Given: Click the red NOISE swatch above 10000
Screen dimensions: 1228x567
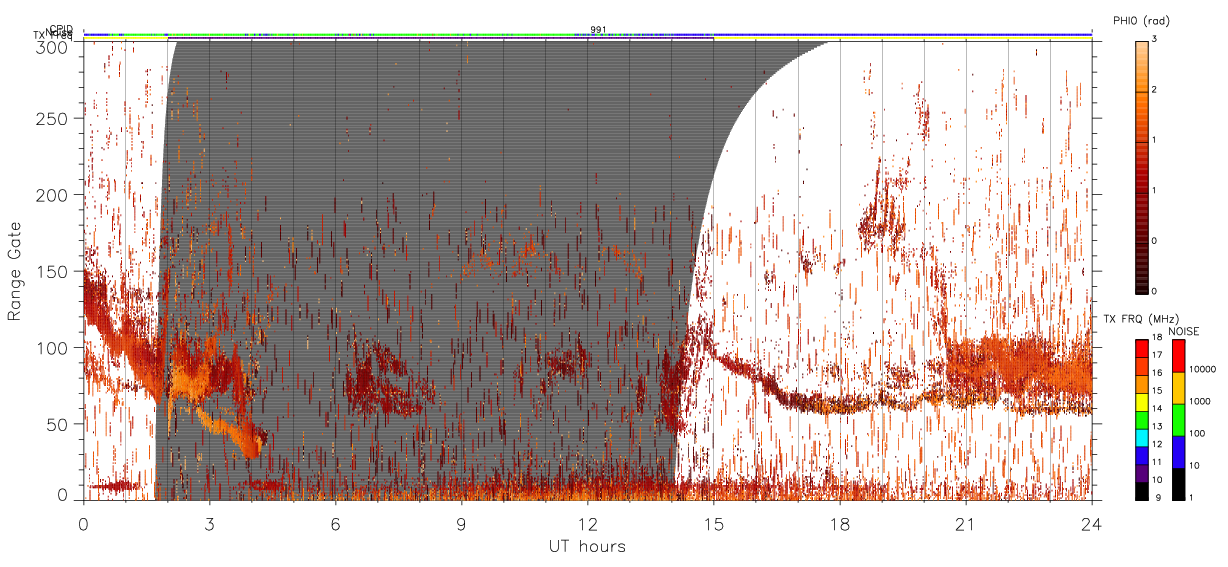Looking at the screenshot, I should pos(1177,356).
